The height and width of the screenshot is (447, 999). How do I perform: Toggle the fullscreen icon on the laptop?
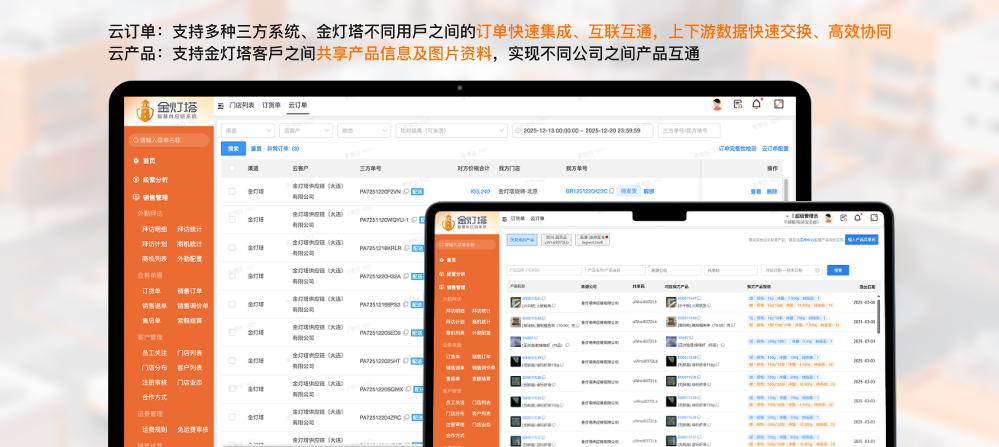(x=779, y=104)
